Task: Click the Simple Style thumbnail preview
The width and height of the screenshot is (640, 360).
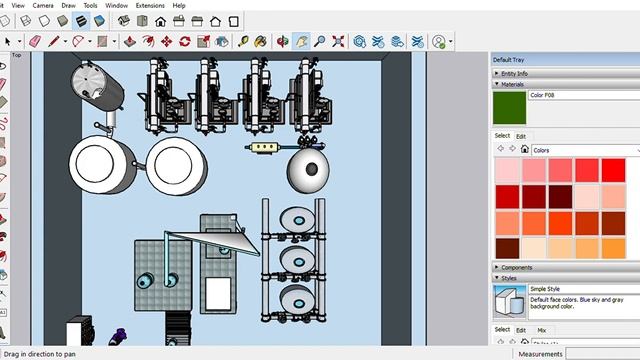Action: (510, 302)
